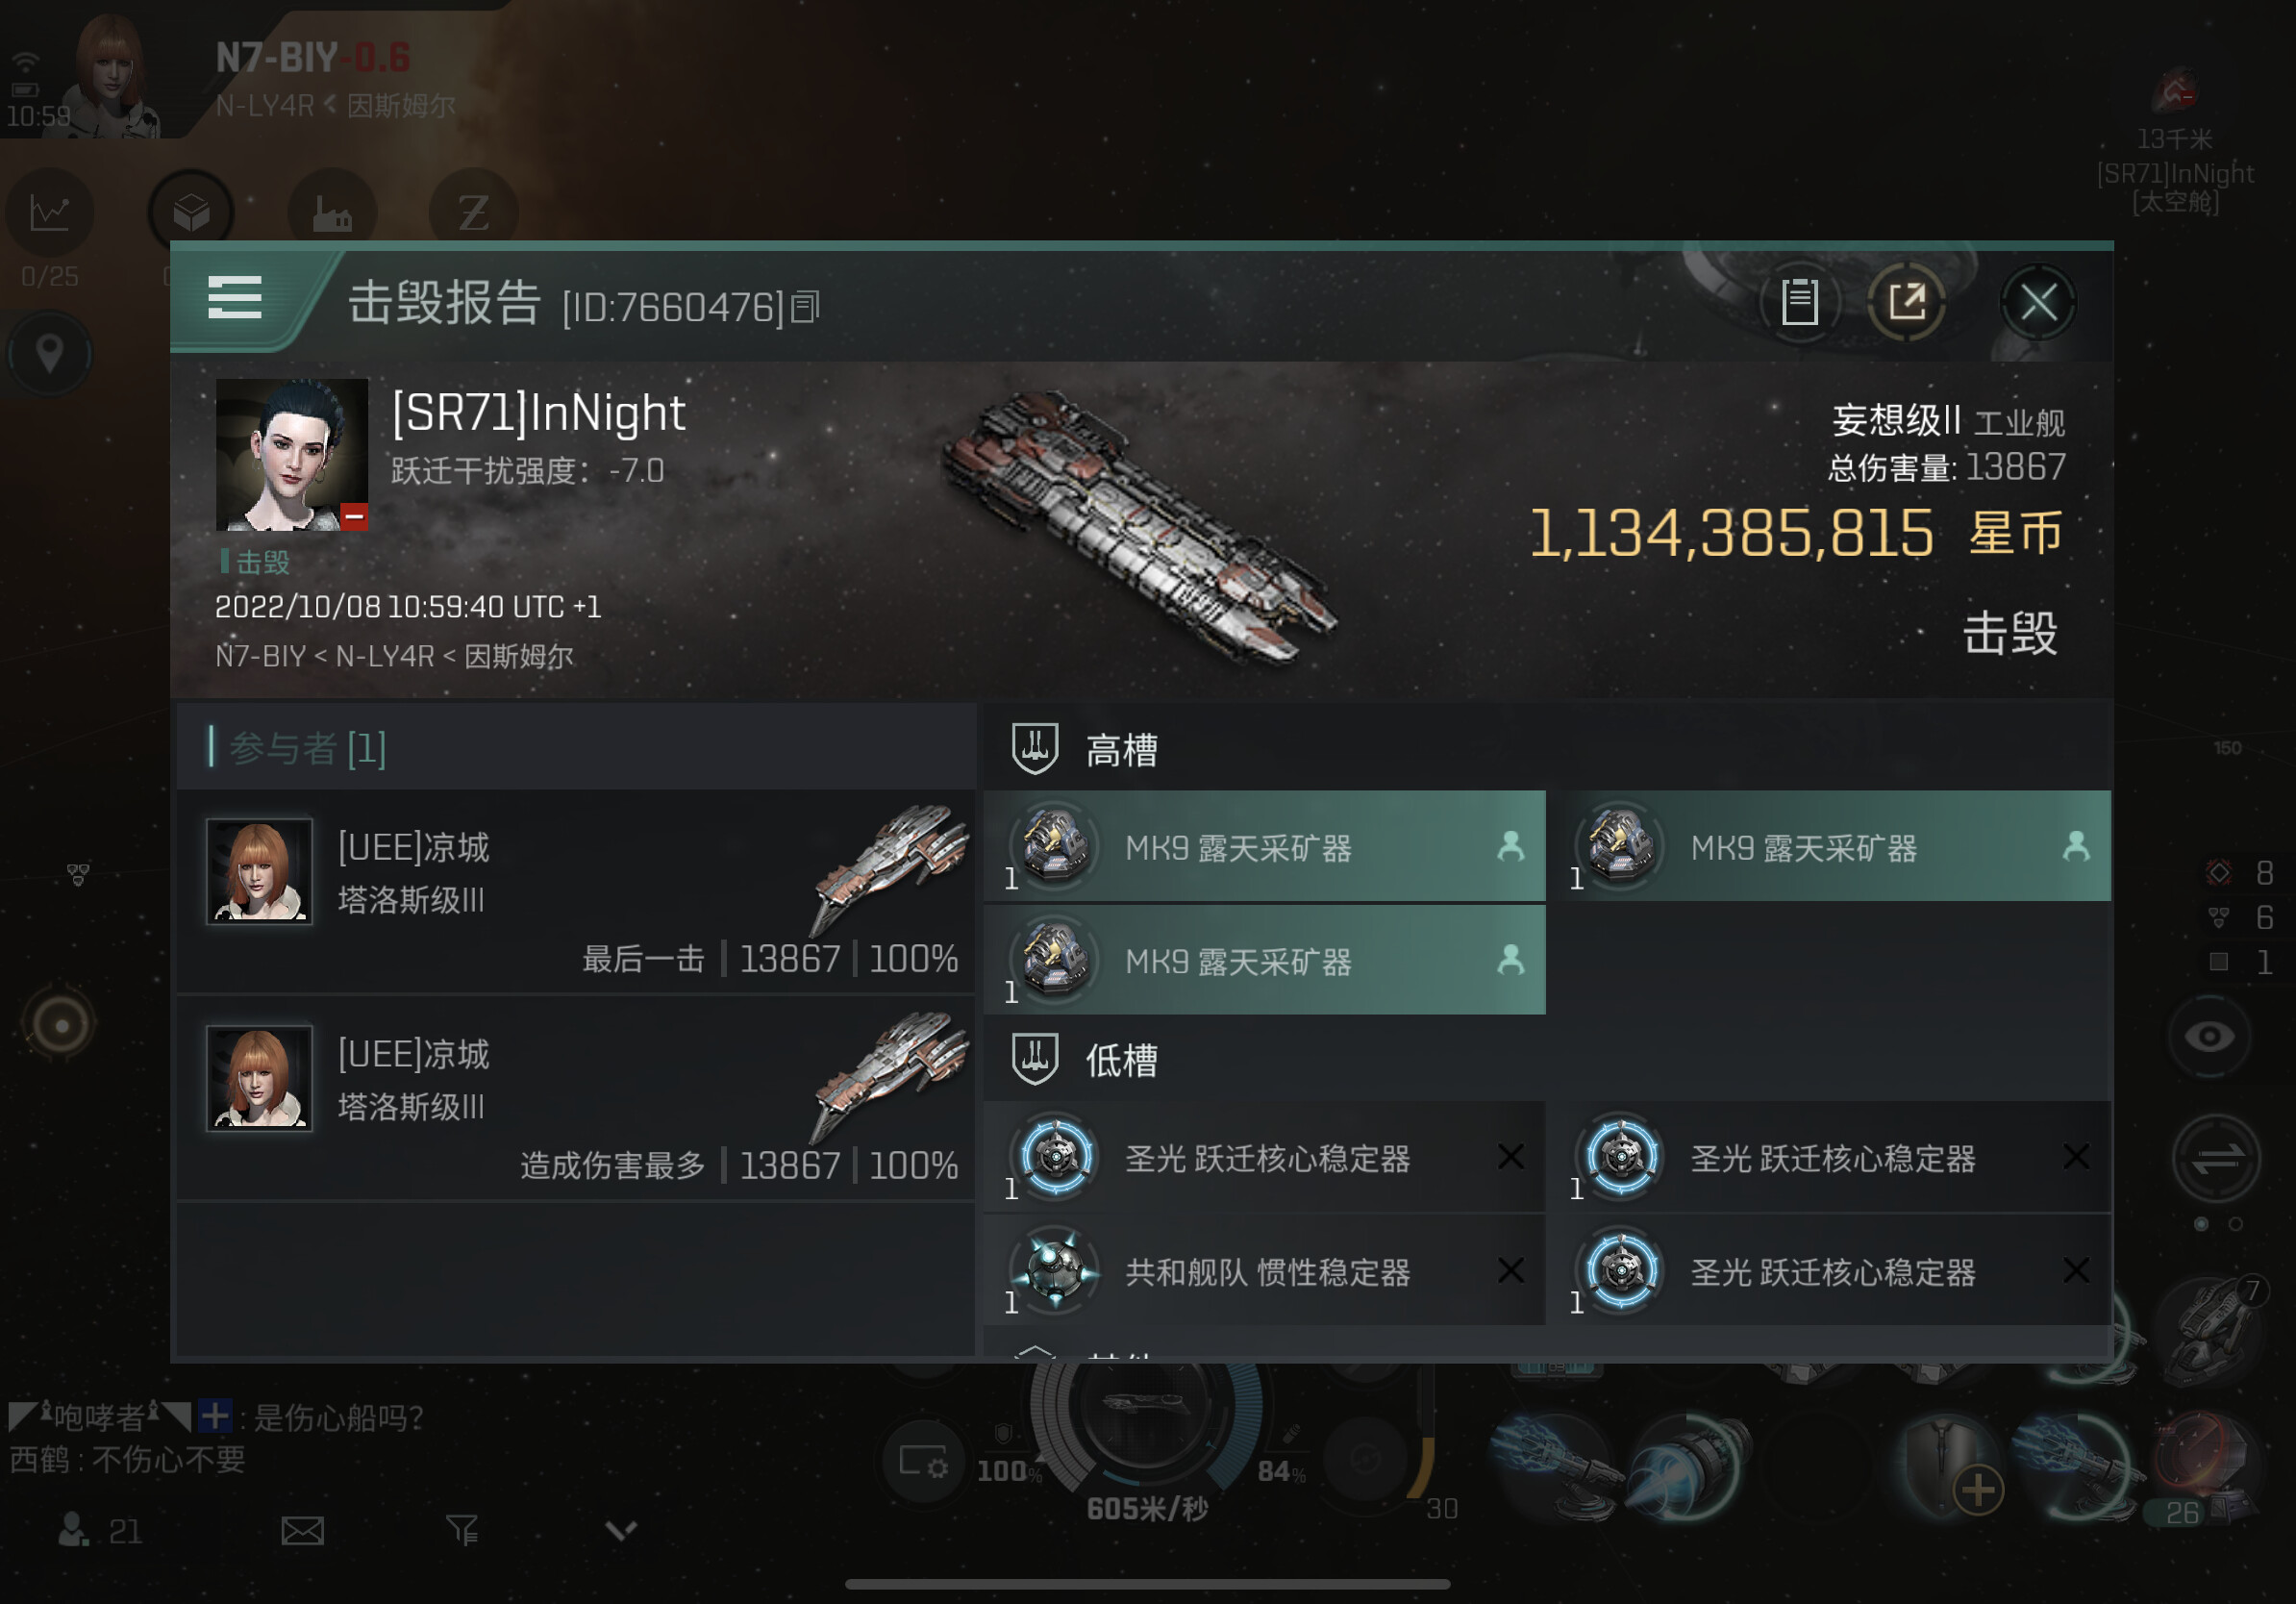Open the chat filter icon
The height and width of the screenshot is (1604, 2296).
click(462, 1529)
